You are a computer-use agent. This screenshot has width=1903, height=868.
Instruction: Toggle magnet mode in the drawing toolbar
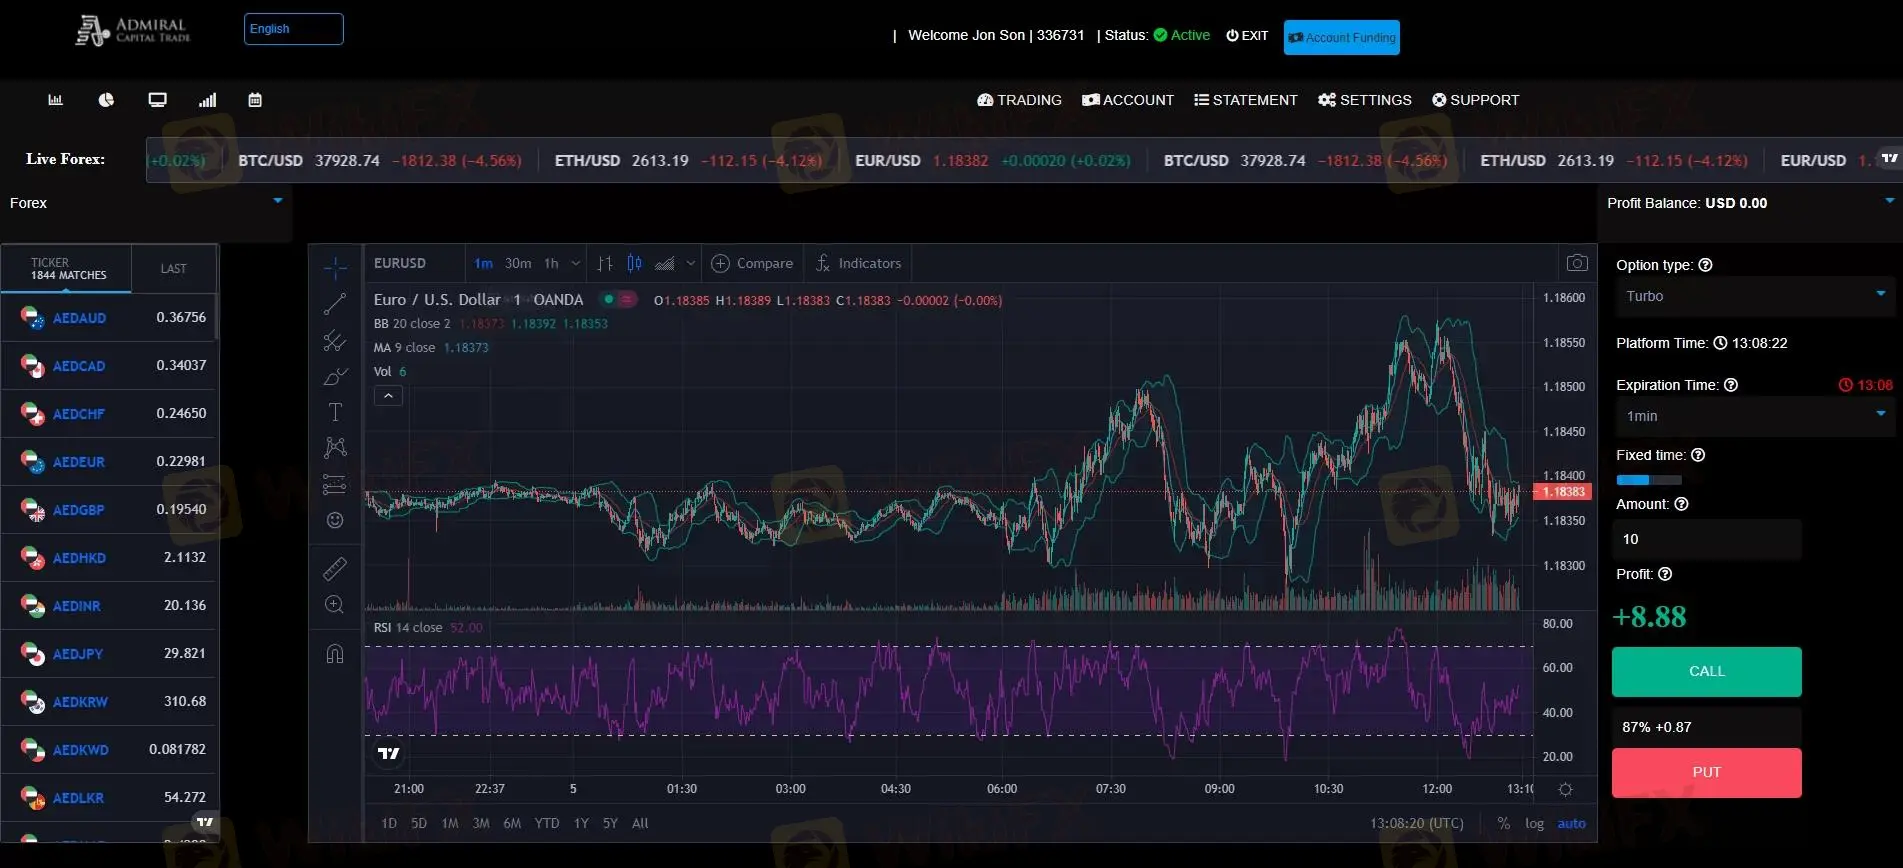[335, 654]
